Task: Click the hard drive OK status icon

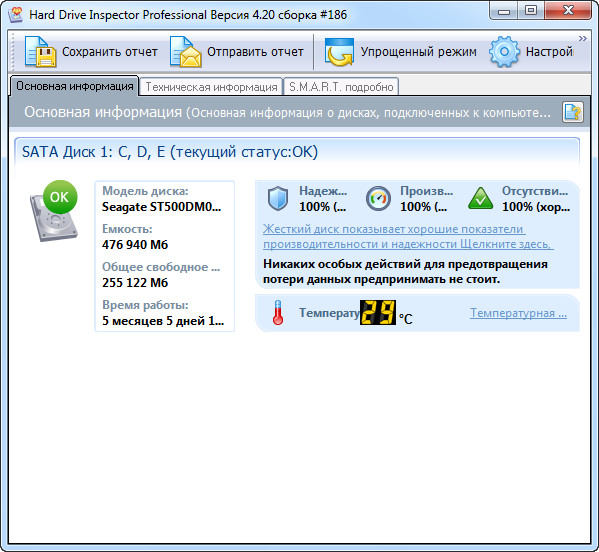Action: (54, 210)
